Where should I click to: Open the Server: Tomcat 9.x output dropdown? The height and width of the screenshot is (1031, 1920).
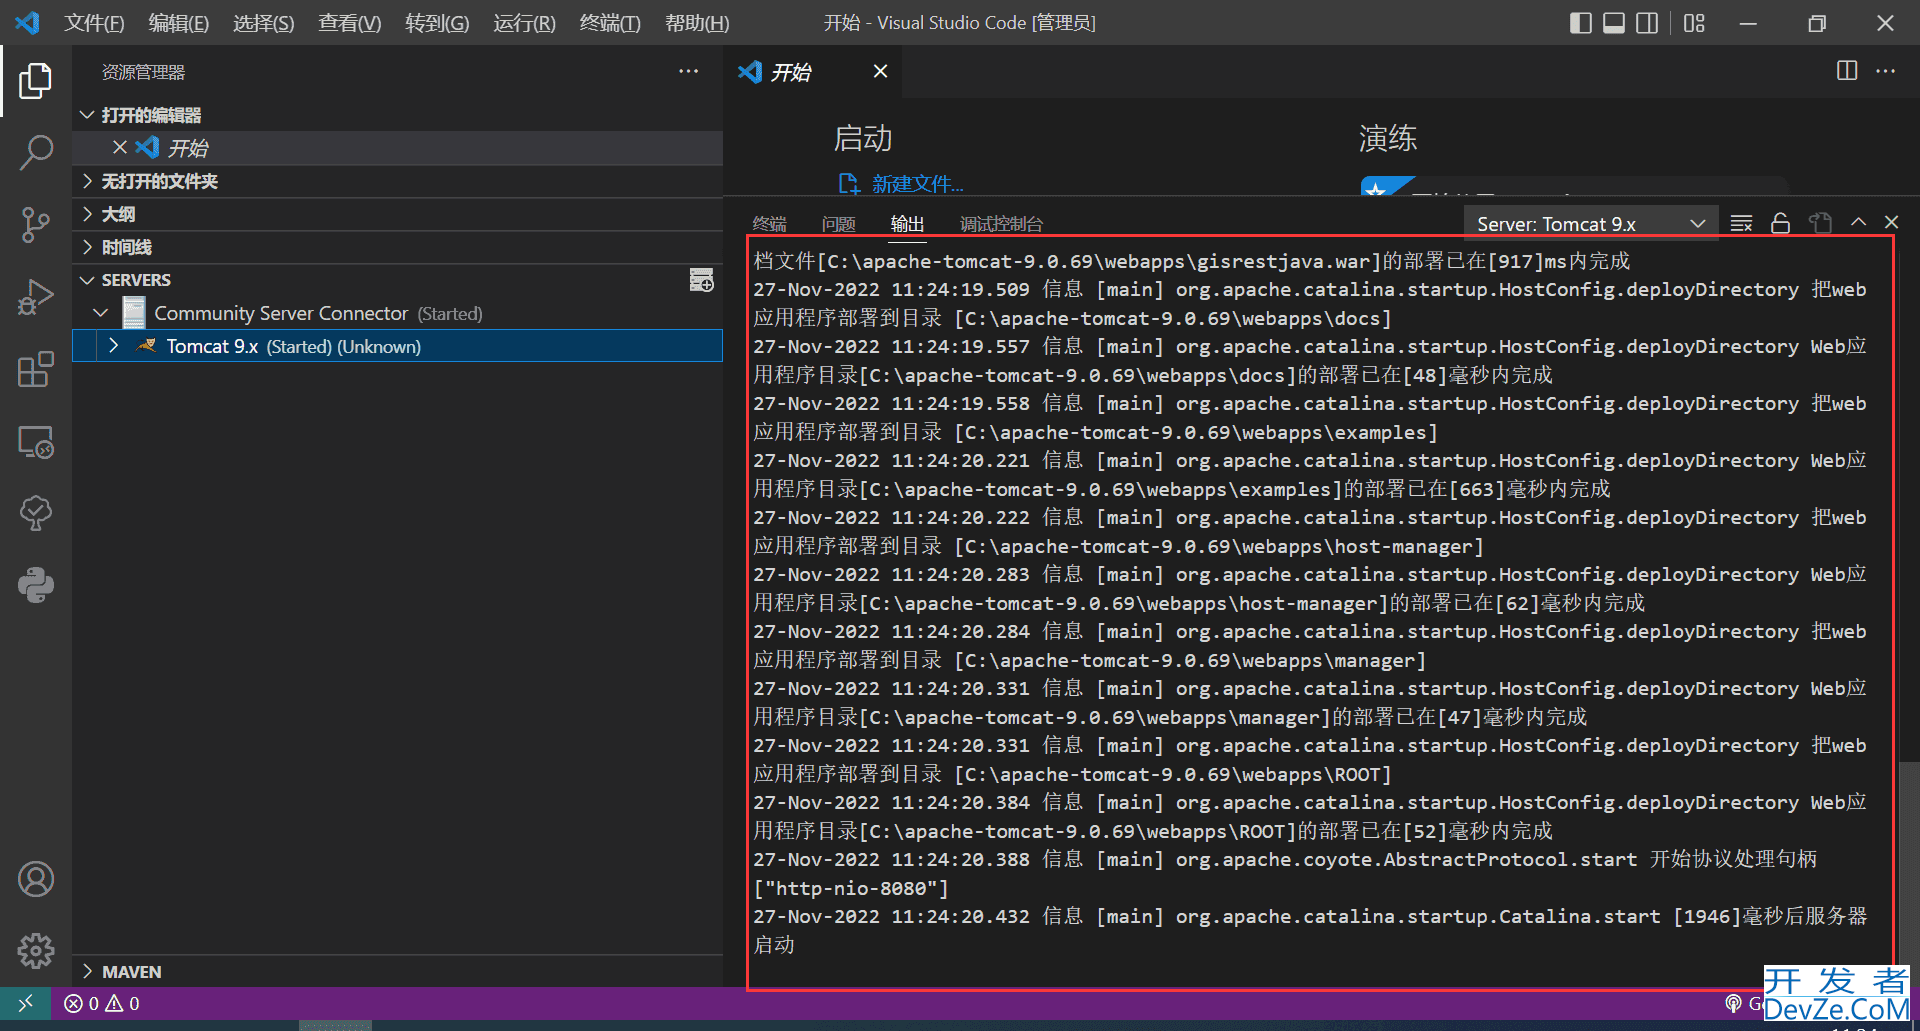point(1590,224)
